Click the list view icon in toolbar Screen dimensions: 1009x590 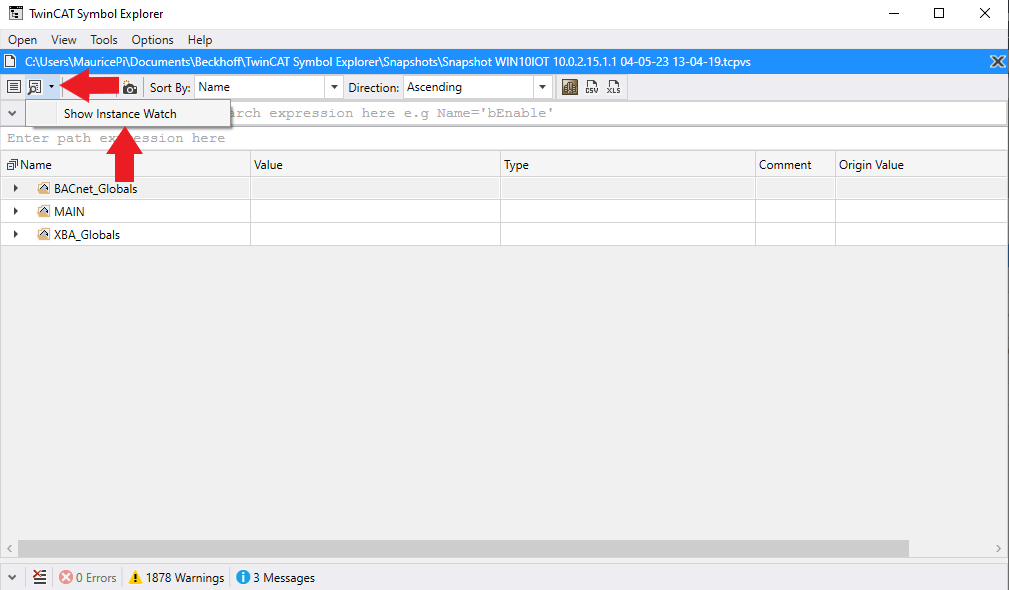pos(14,87)
